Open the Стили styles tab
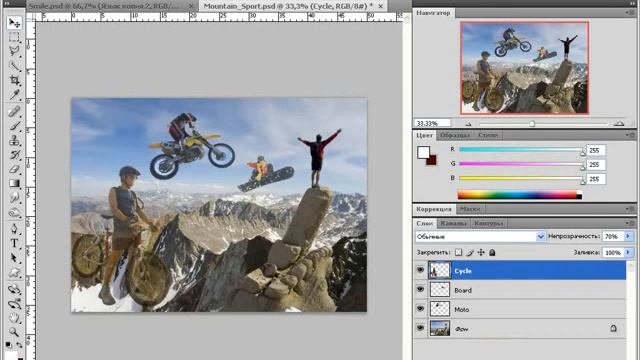640x360 pixels. click(488, 135)
